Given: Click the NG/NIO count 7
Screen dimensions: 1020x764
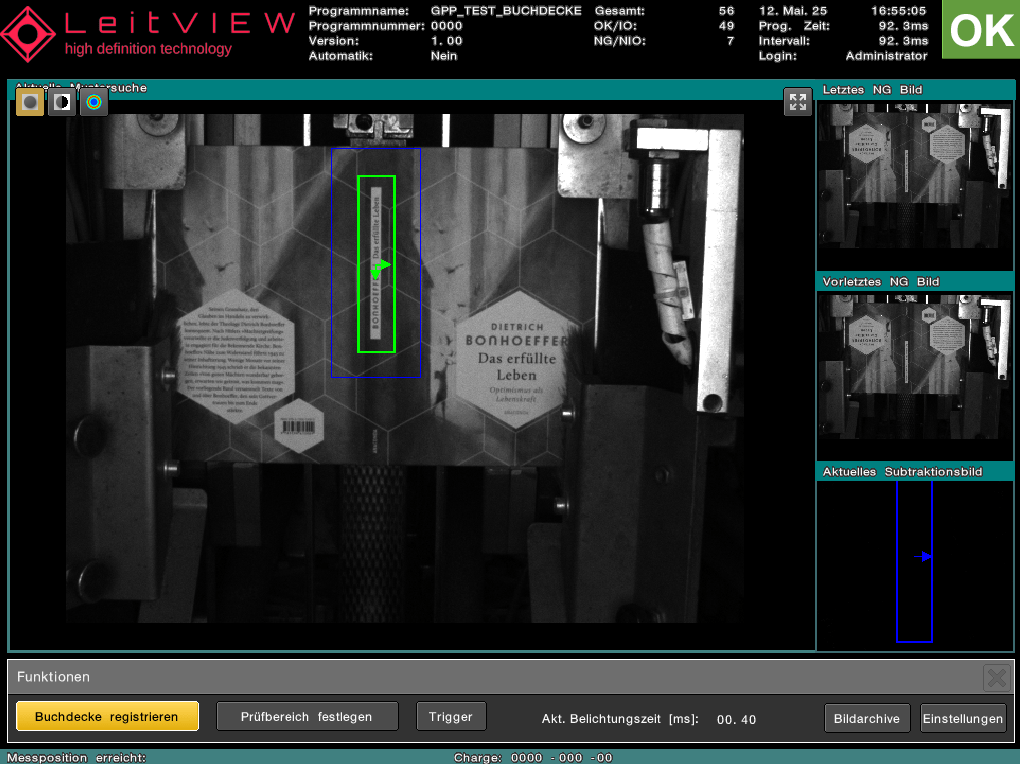Looking at the screenshot, I should coord(731,41).
